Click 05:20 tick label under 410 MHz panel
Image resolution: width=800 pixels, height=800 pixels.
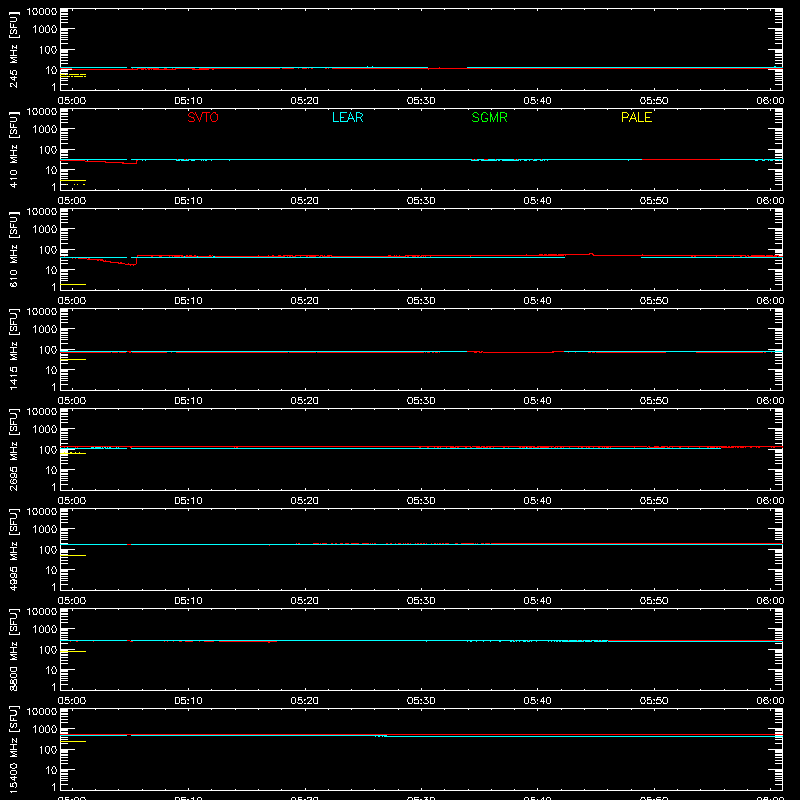(x=305, y=201)
